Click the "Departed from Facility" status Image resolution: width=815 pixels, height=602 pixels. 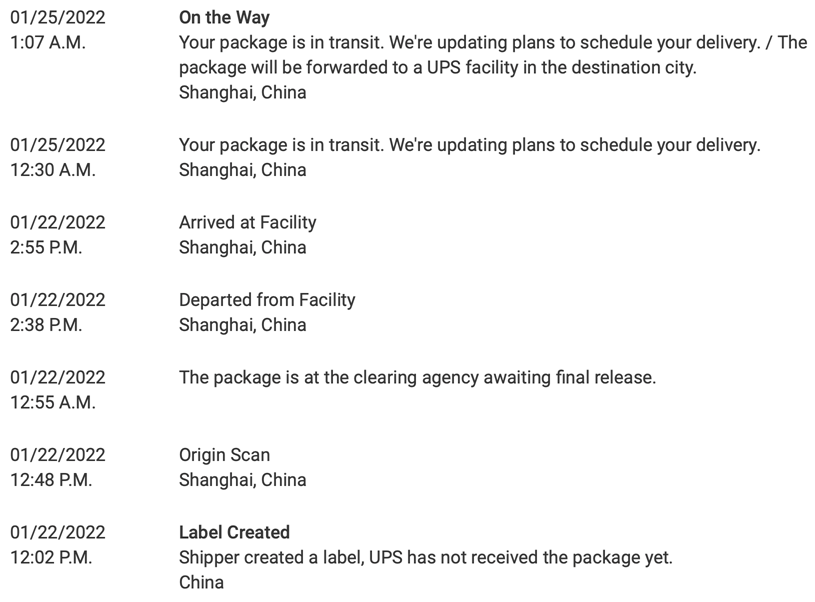pyautogui.click(x=266, y=299)
